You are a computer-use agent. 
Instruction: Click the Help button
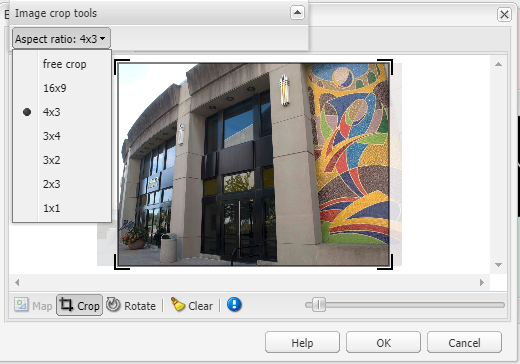pyautogui.click(x=302, y=342)
